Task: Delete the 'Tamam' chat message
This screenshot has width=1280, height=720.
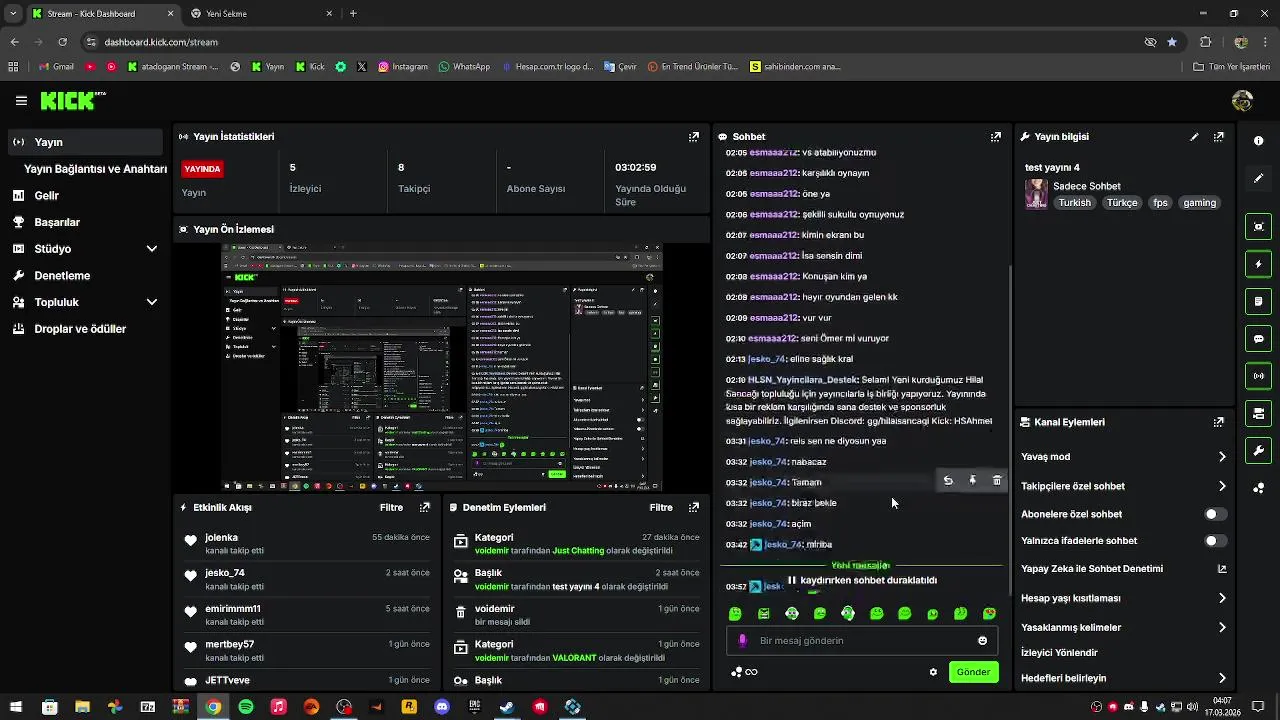Action: pyautogui.click(x=997, y=481)
